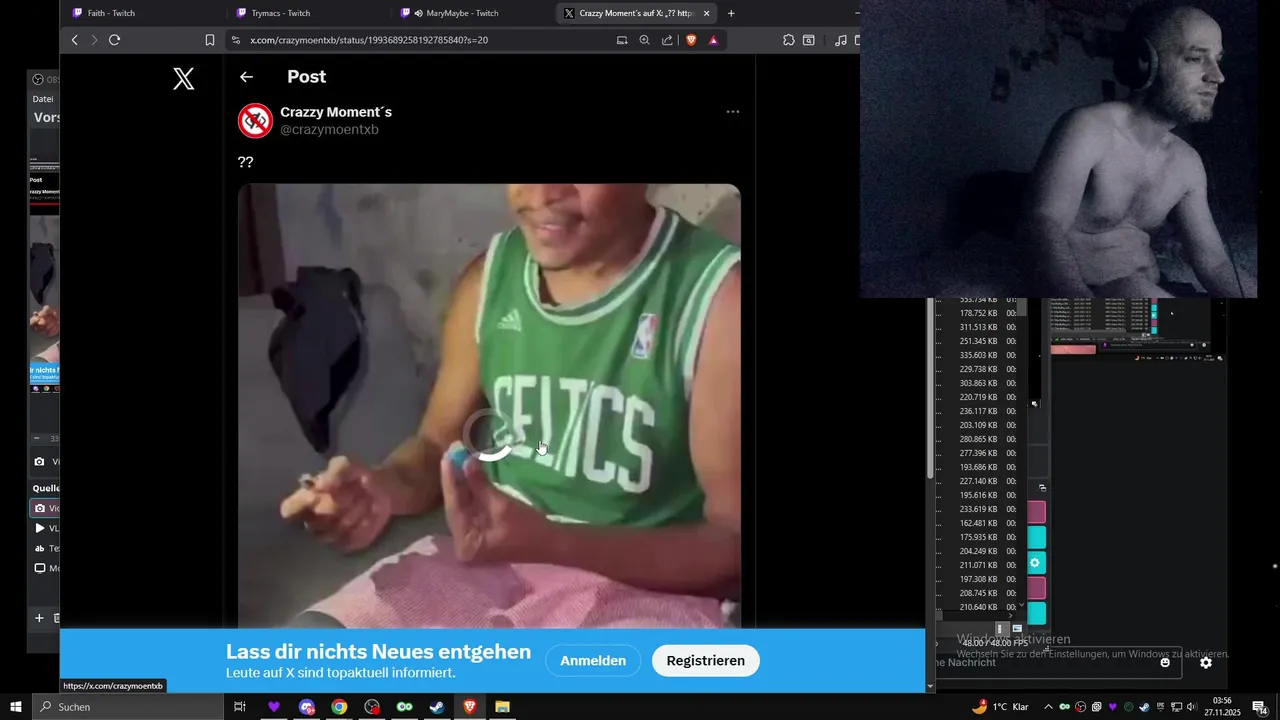Click the Crazzy Moment's profile avatar
The width and height of the screenshot is (1280, 720).
click(256, 121)
